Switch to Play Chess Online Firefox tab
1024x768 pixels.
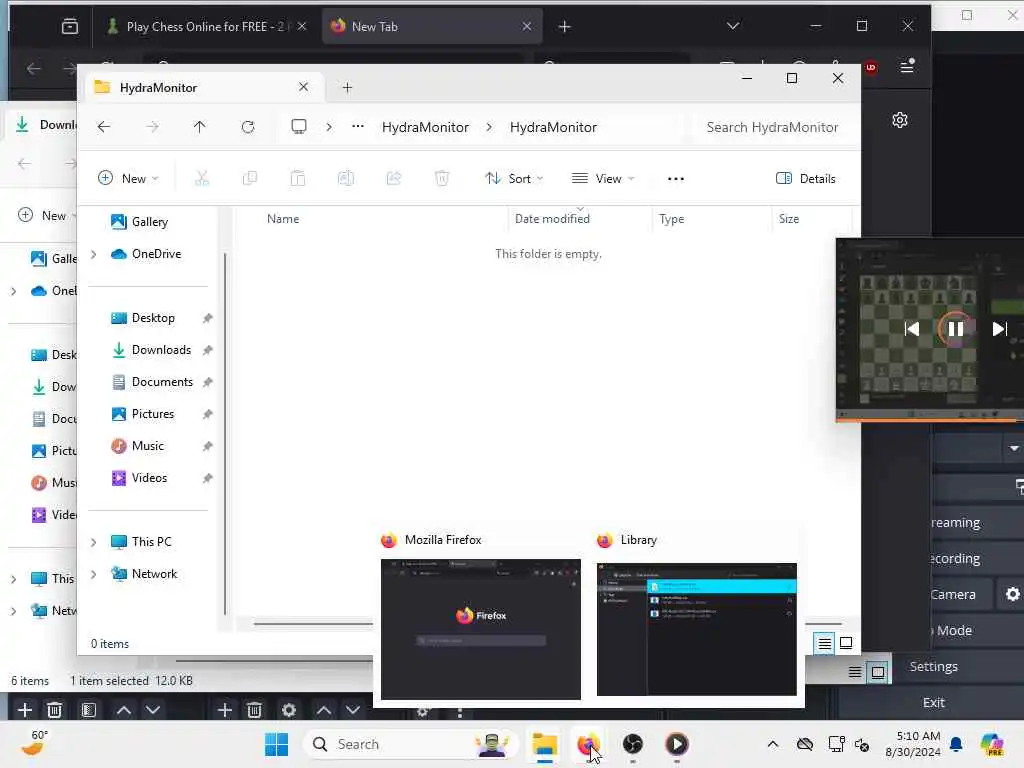click(208, 27)
